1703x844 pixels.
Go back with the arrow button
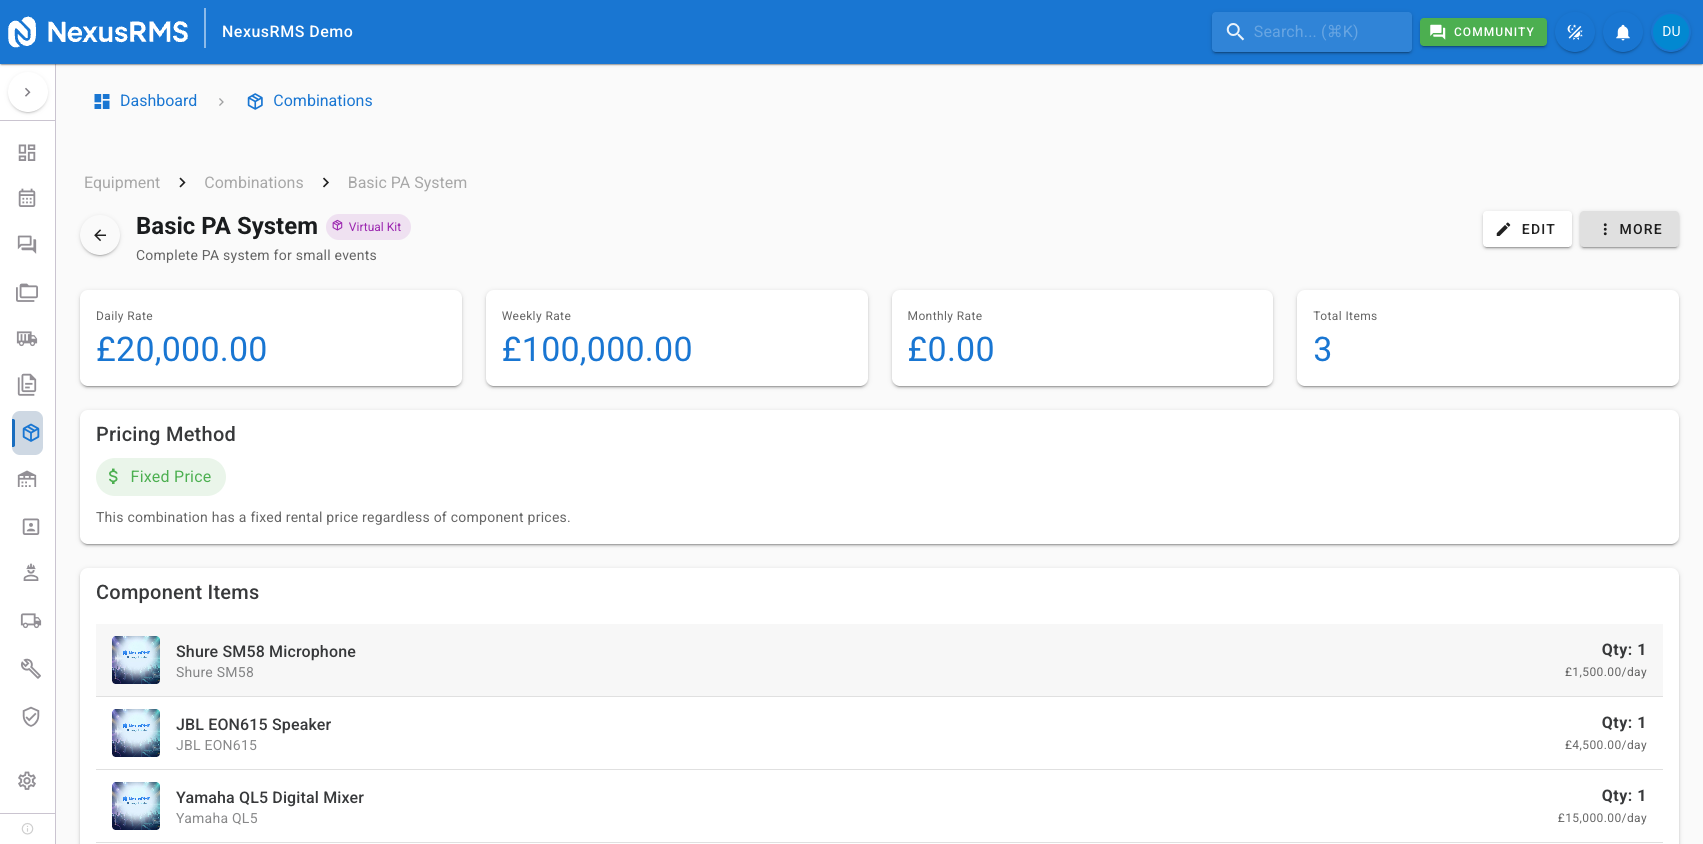click(100, 235)
